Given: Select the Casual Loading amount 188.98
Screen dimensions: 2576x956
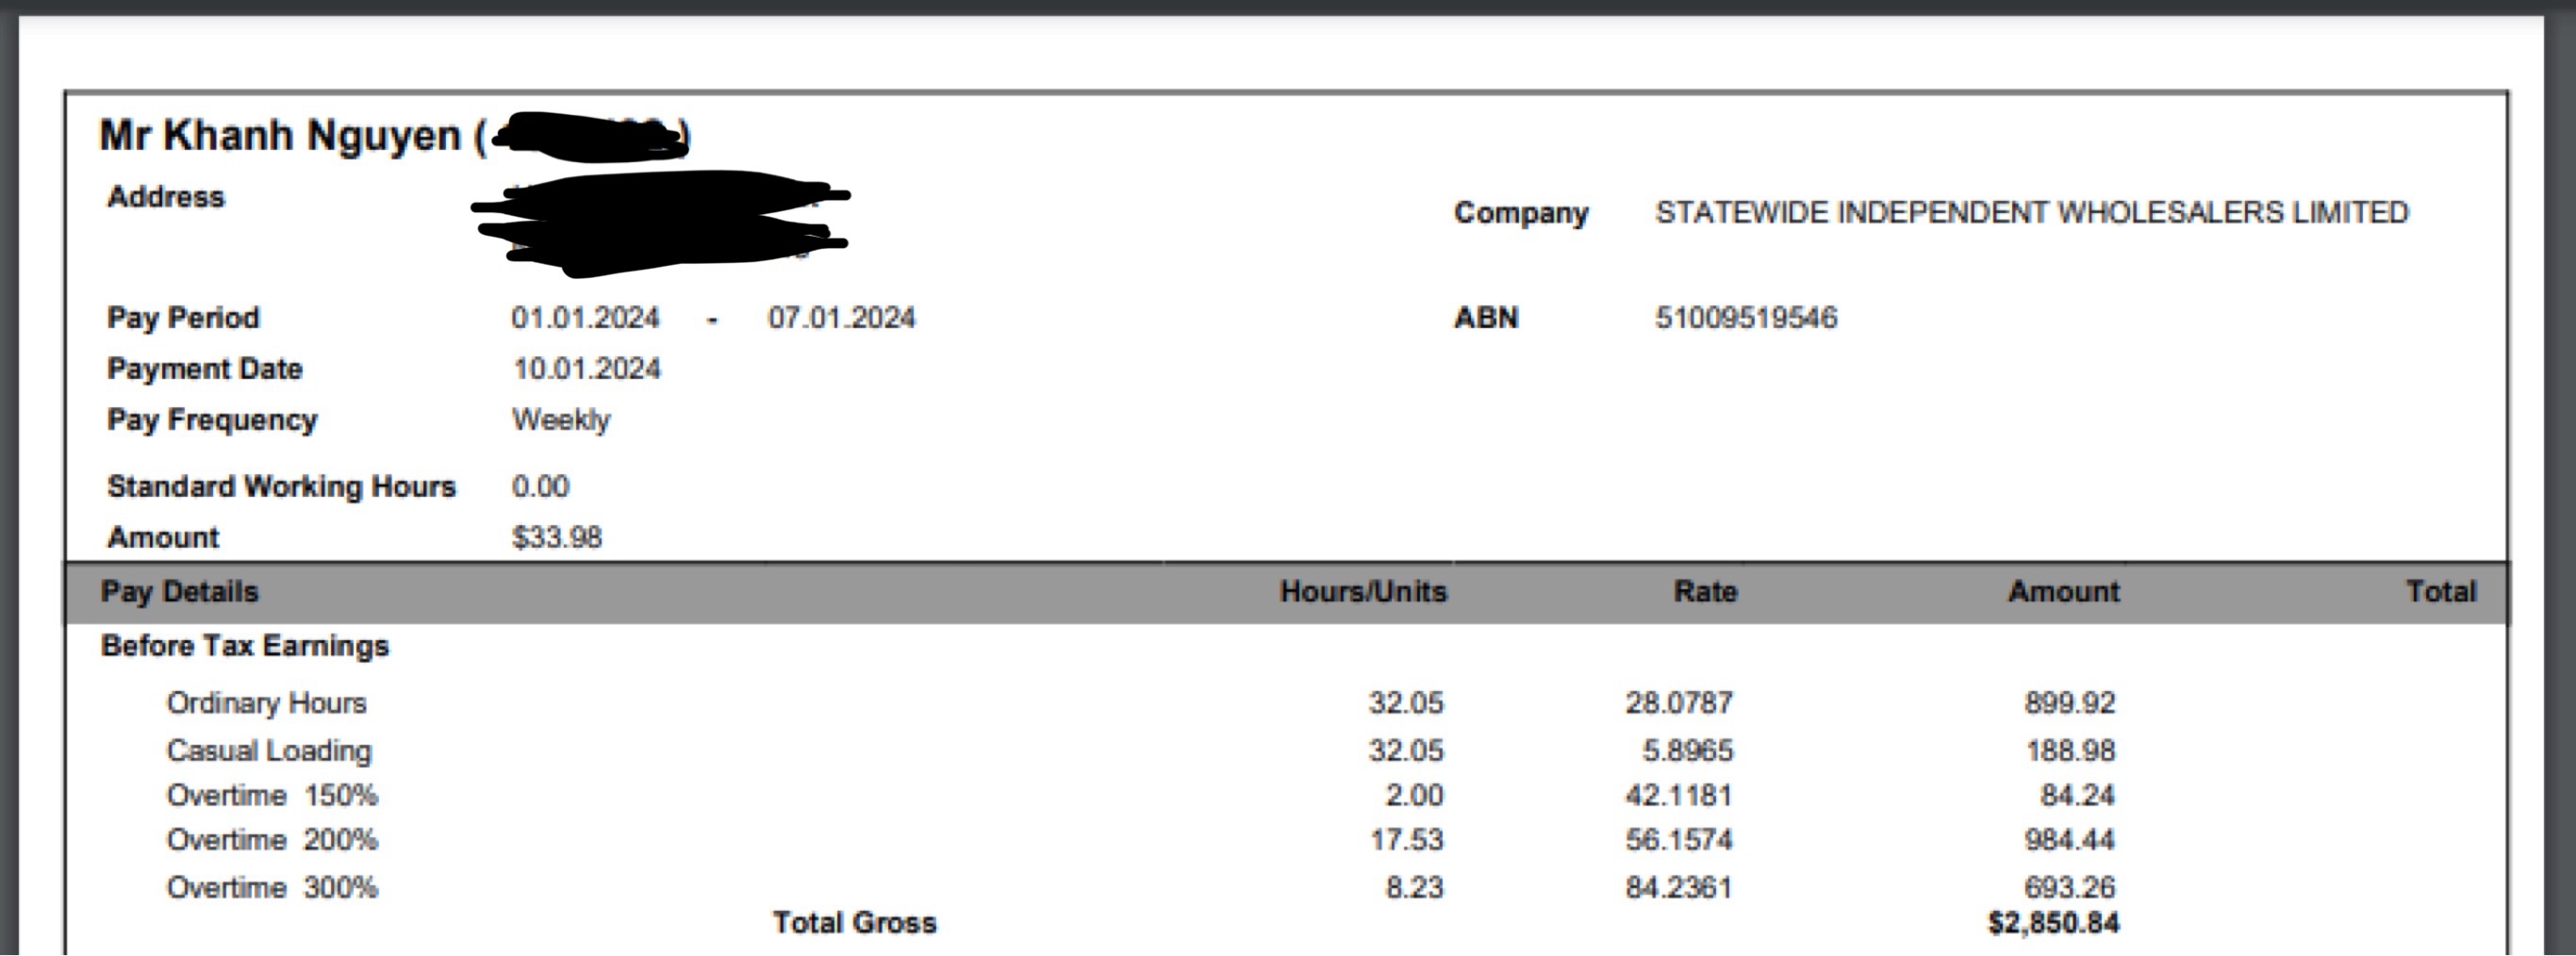Looking at the screenshot, I should (x=2070, y=751).
